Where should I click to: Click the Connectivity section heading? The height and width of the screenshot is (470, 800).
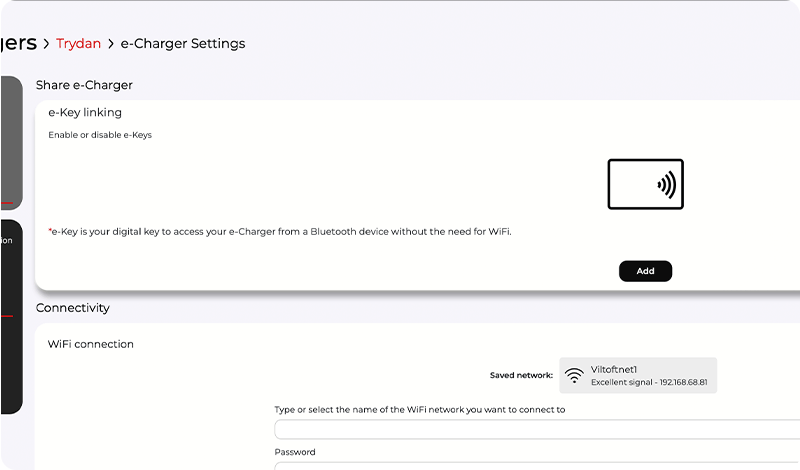[x=73, y=308]
